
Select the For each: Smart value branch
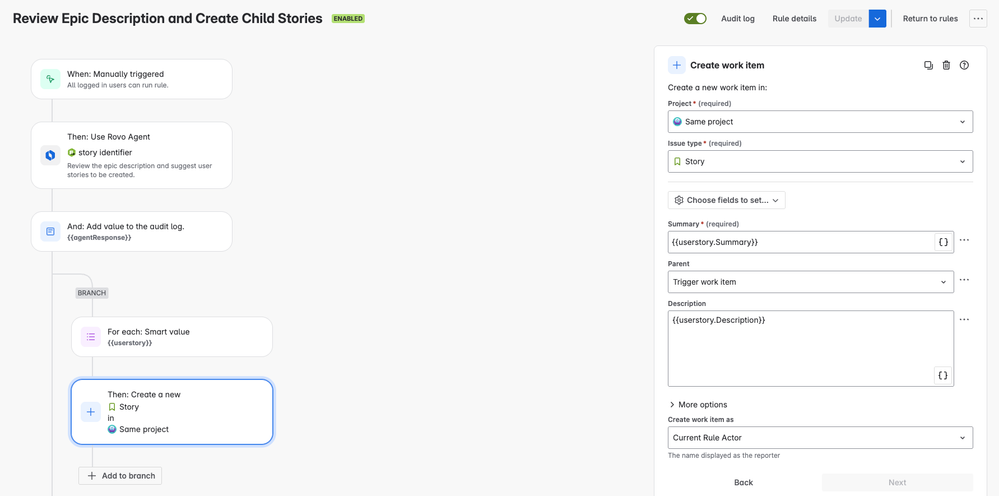(172, 337)
